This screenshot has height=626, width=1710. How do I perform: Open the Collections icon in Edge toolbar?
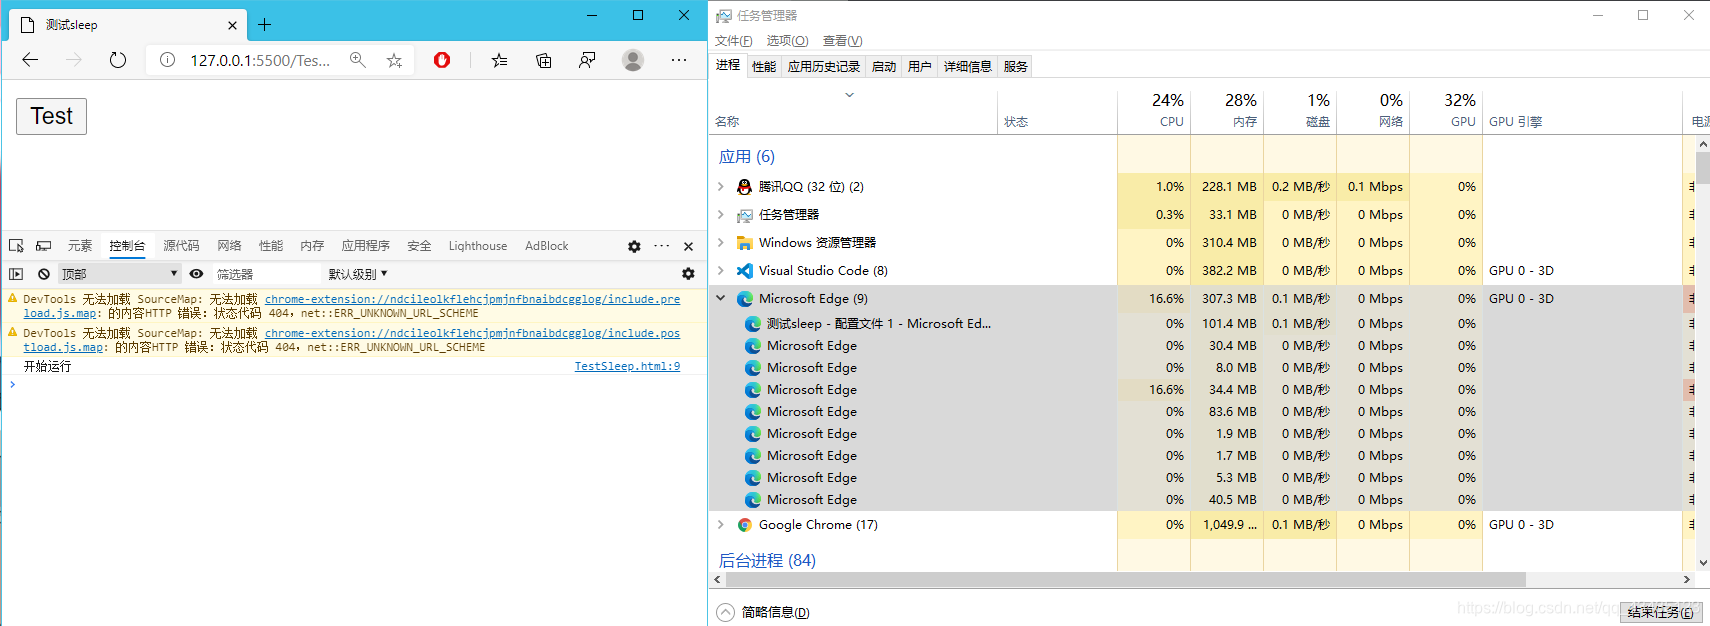tap(544, 60)
